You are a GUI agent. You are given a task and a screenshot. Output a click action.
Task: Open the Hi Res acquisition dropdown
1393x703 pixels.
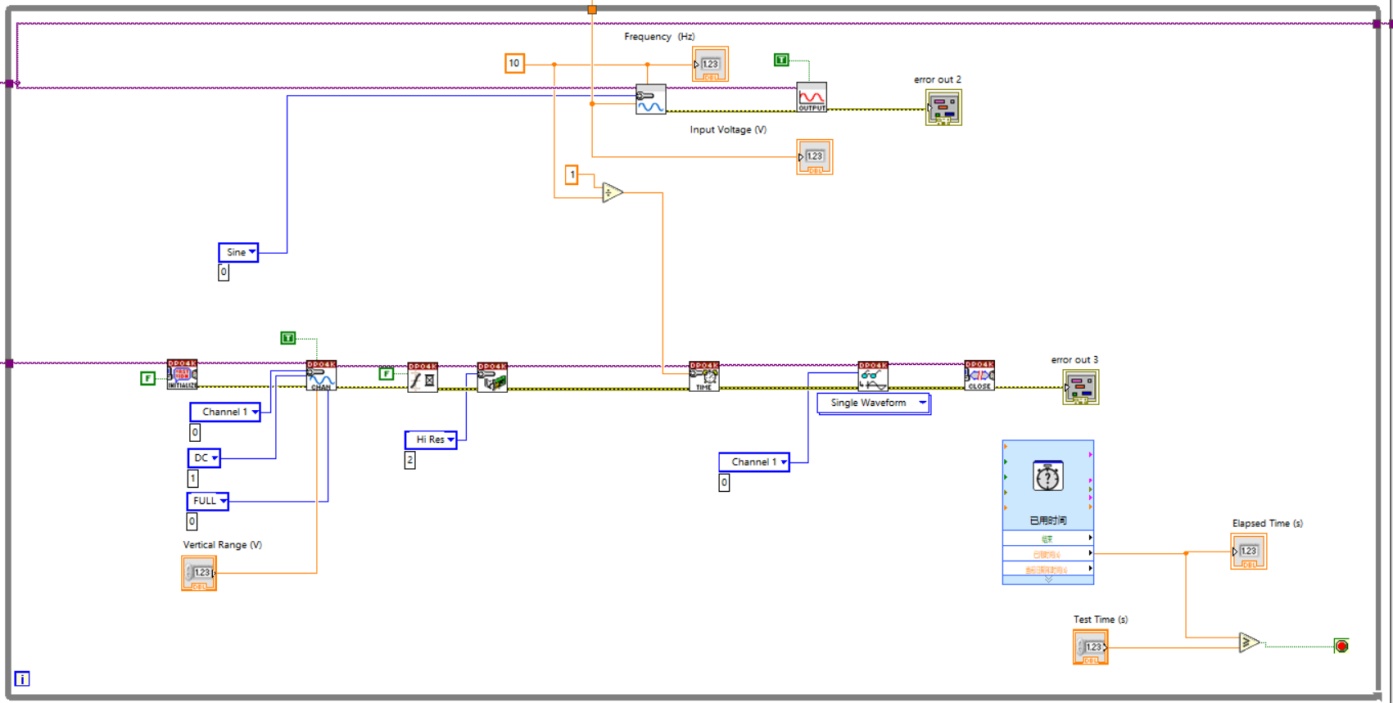(x=431, y=439)
